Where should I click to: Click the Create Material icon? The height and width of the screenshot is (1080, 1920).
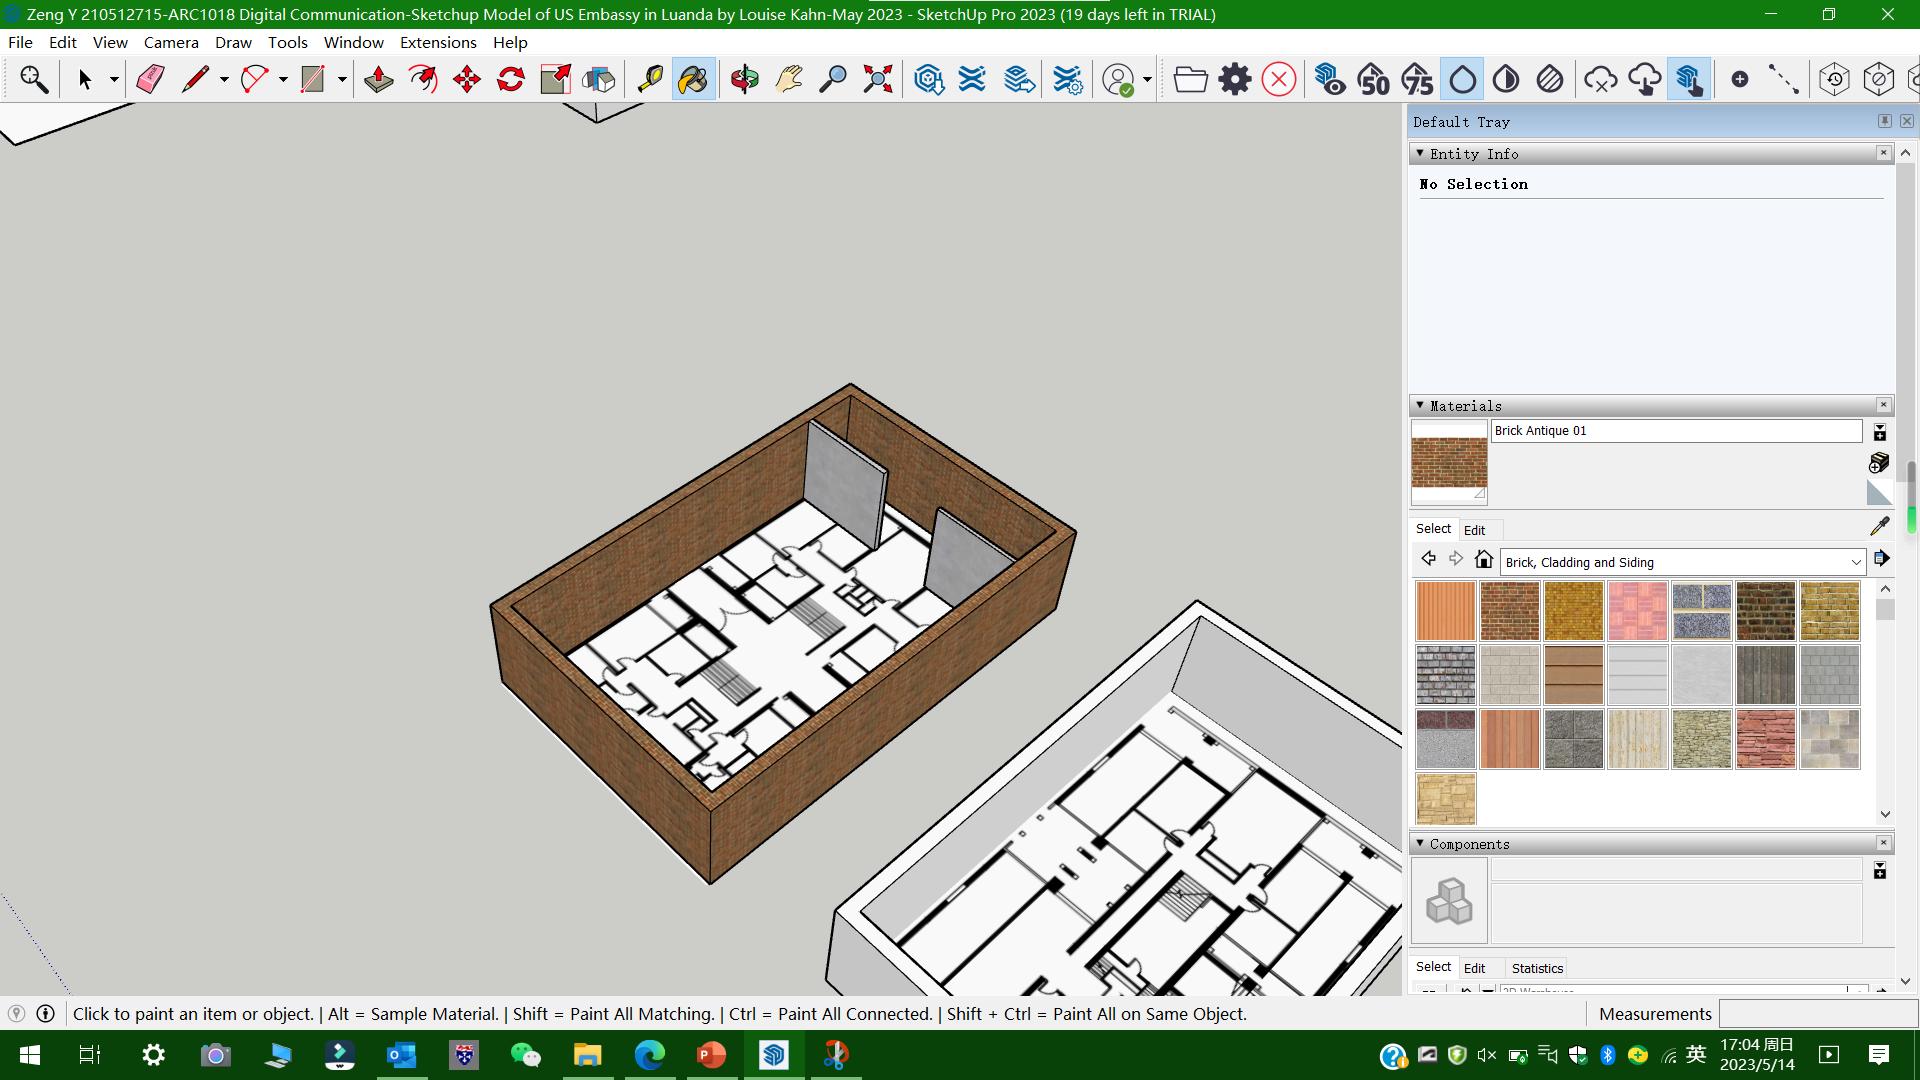point(1879,462)
